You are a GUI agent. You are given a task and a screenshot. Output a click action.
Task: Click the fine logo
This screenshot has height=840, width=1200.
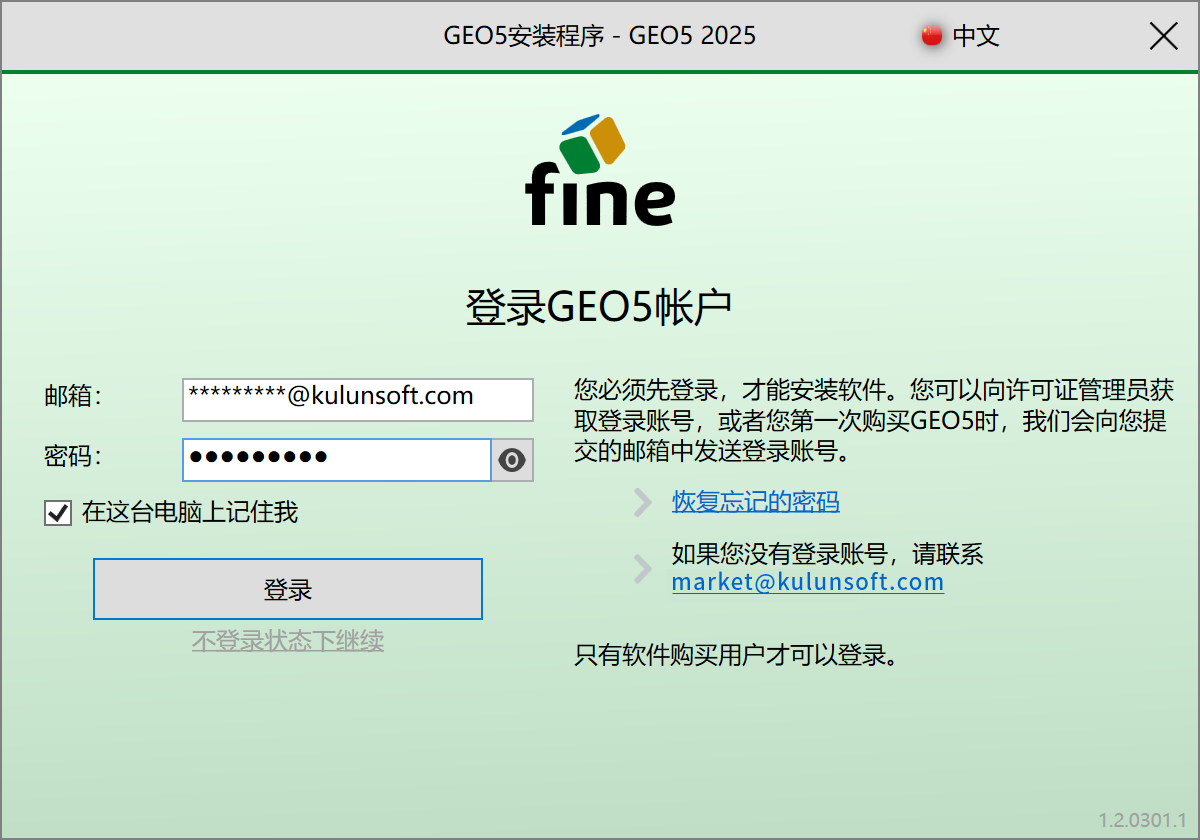[x=600, y=169]
